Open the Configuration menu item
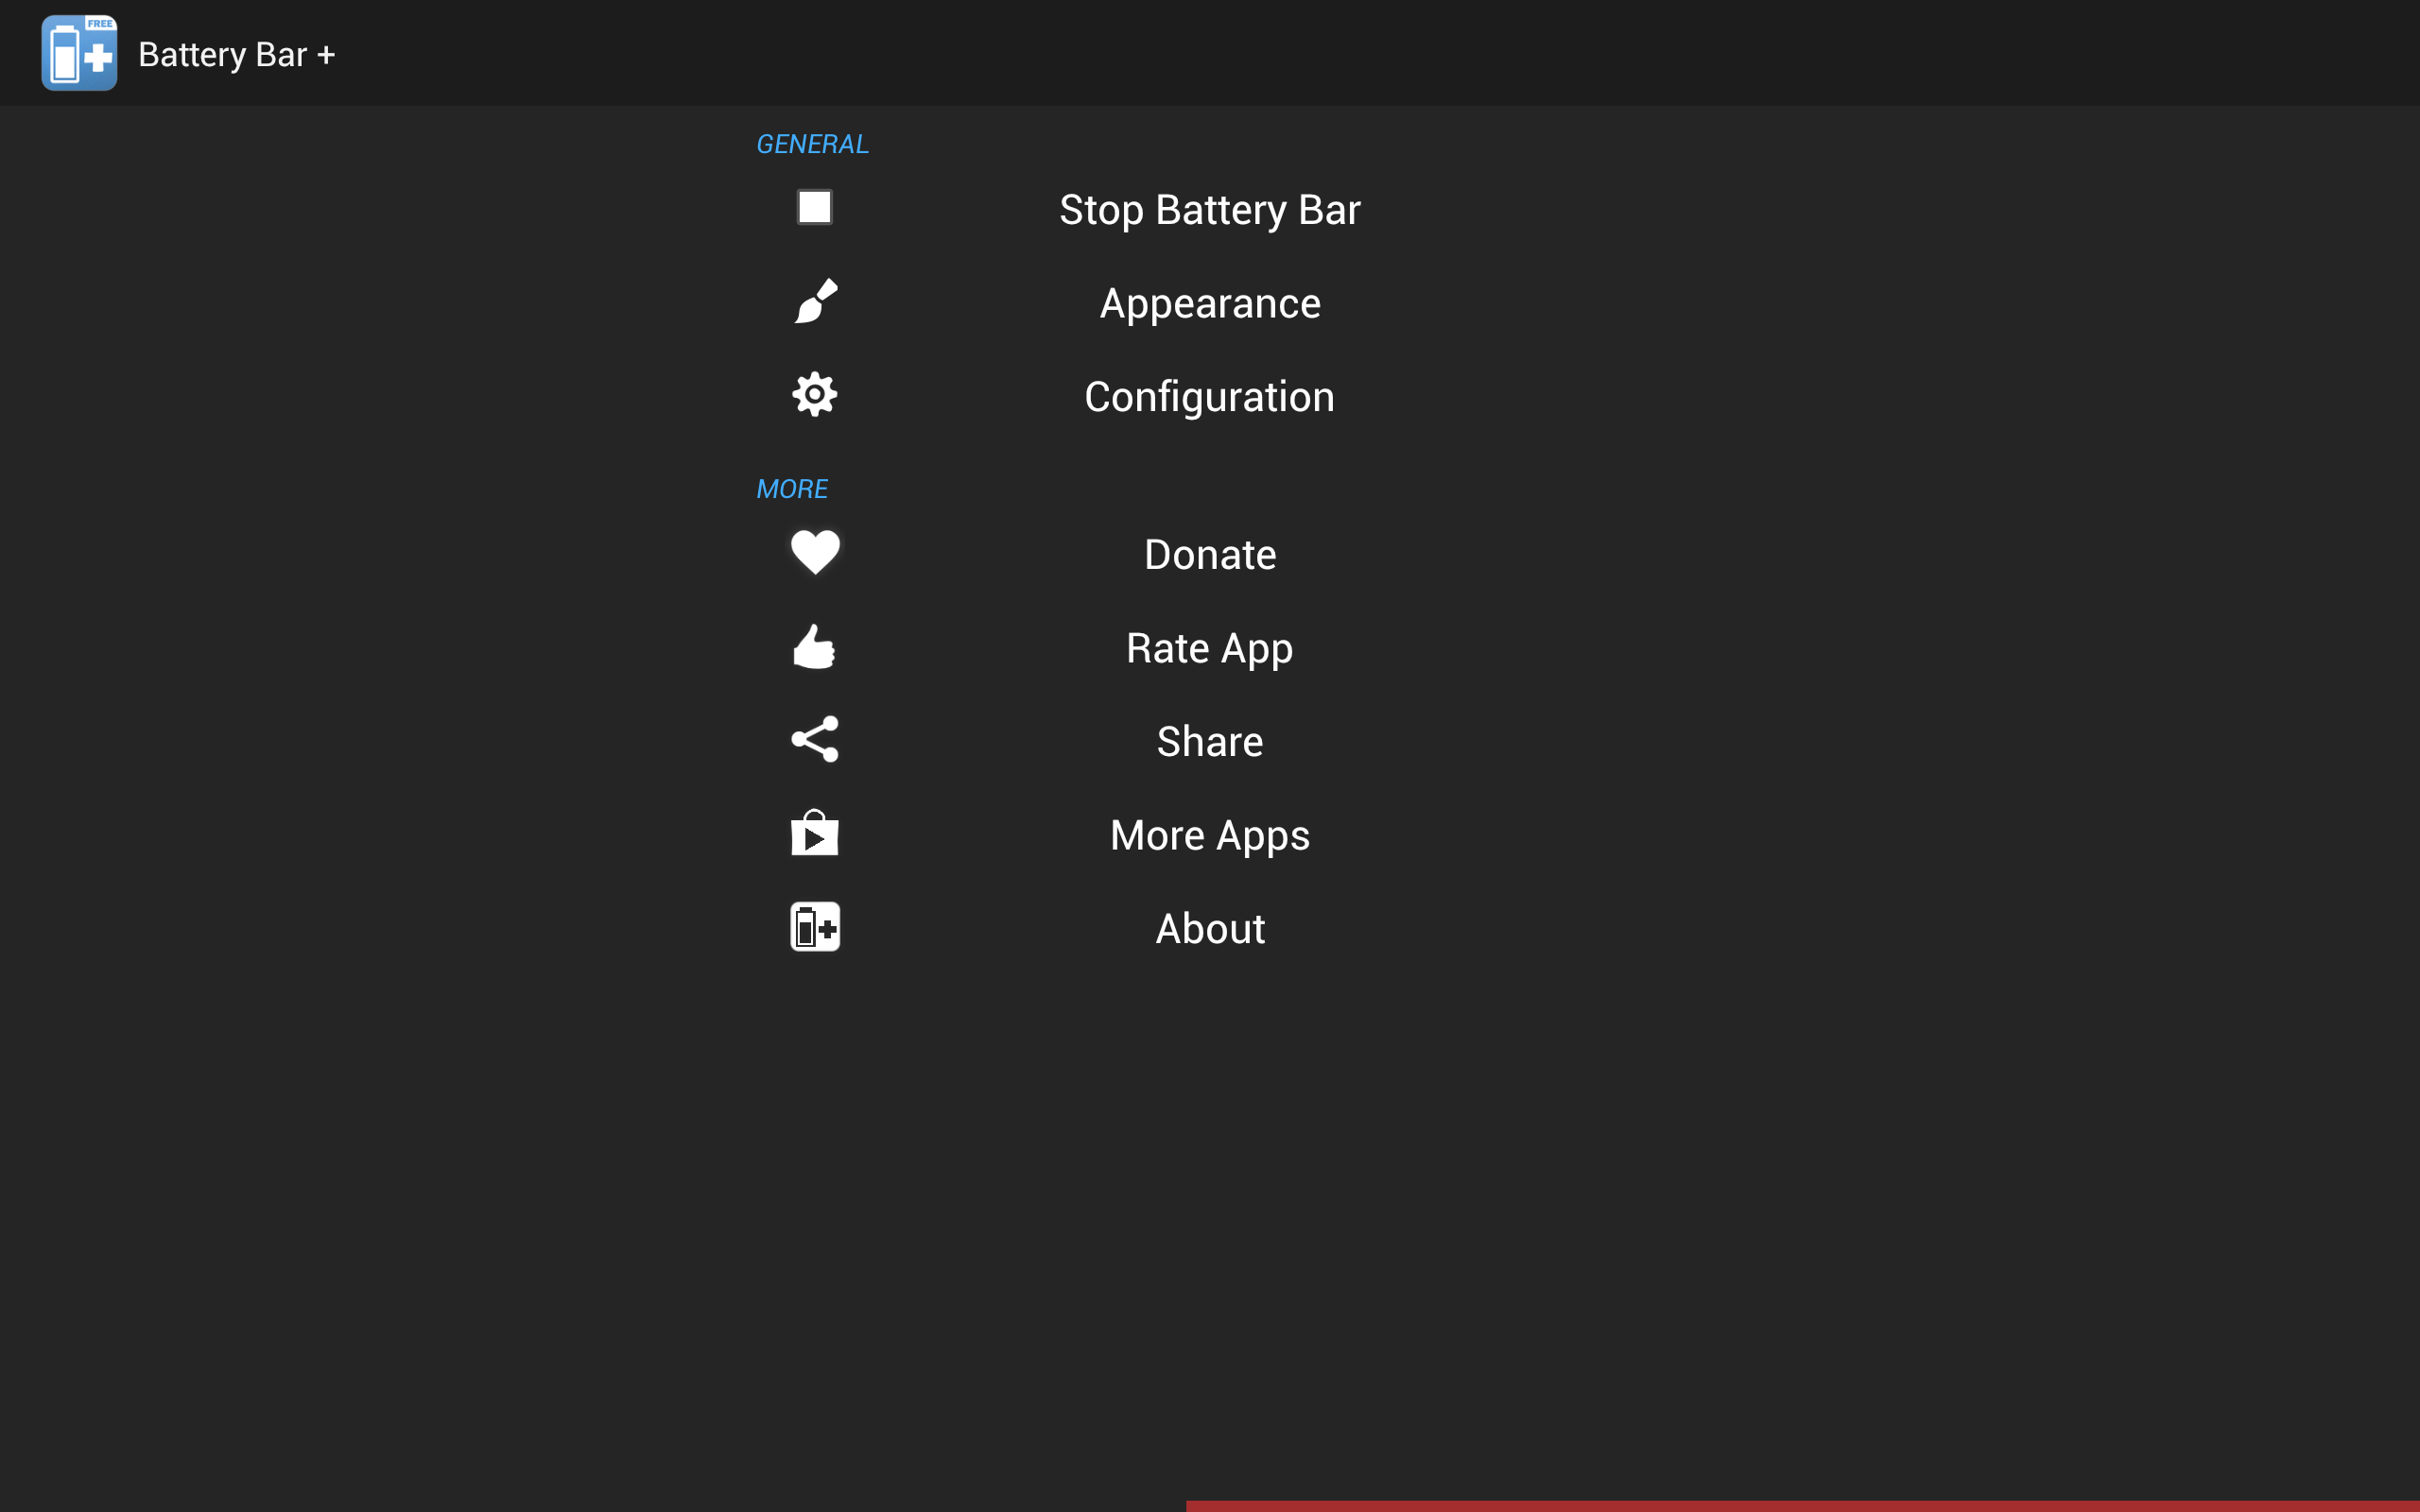2420x1512 pixels. pyautogui.click(x=1209, y=397)
